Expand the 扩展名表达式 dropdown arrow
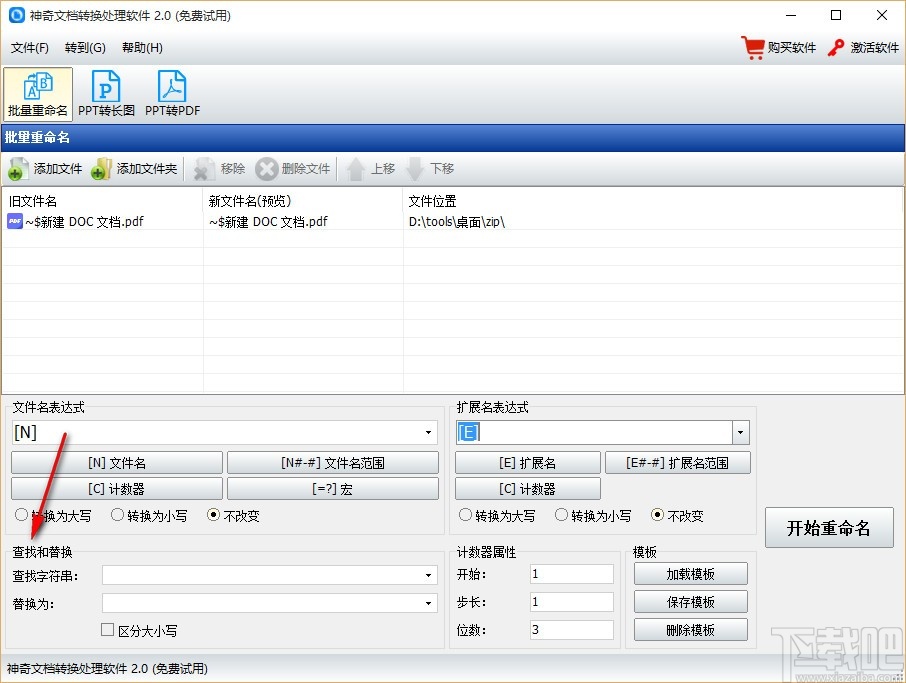The width and height of the screenshot is (906, 683). click(x=741, y=432)
